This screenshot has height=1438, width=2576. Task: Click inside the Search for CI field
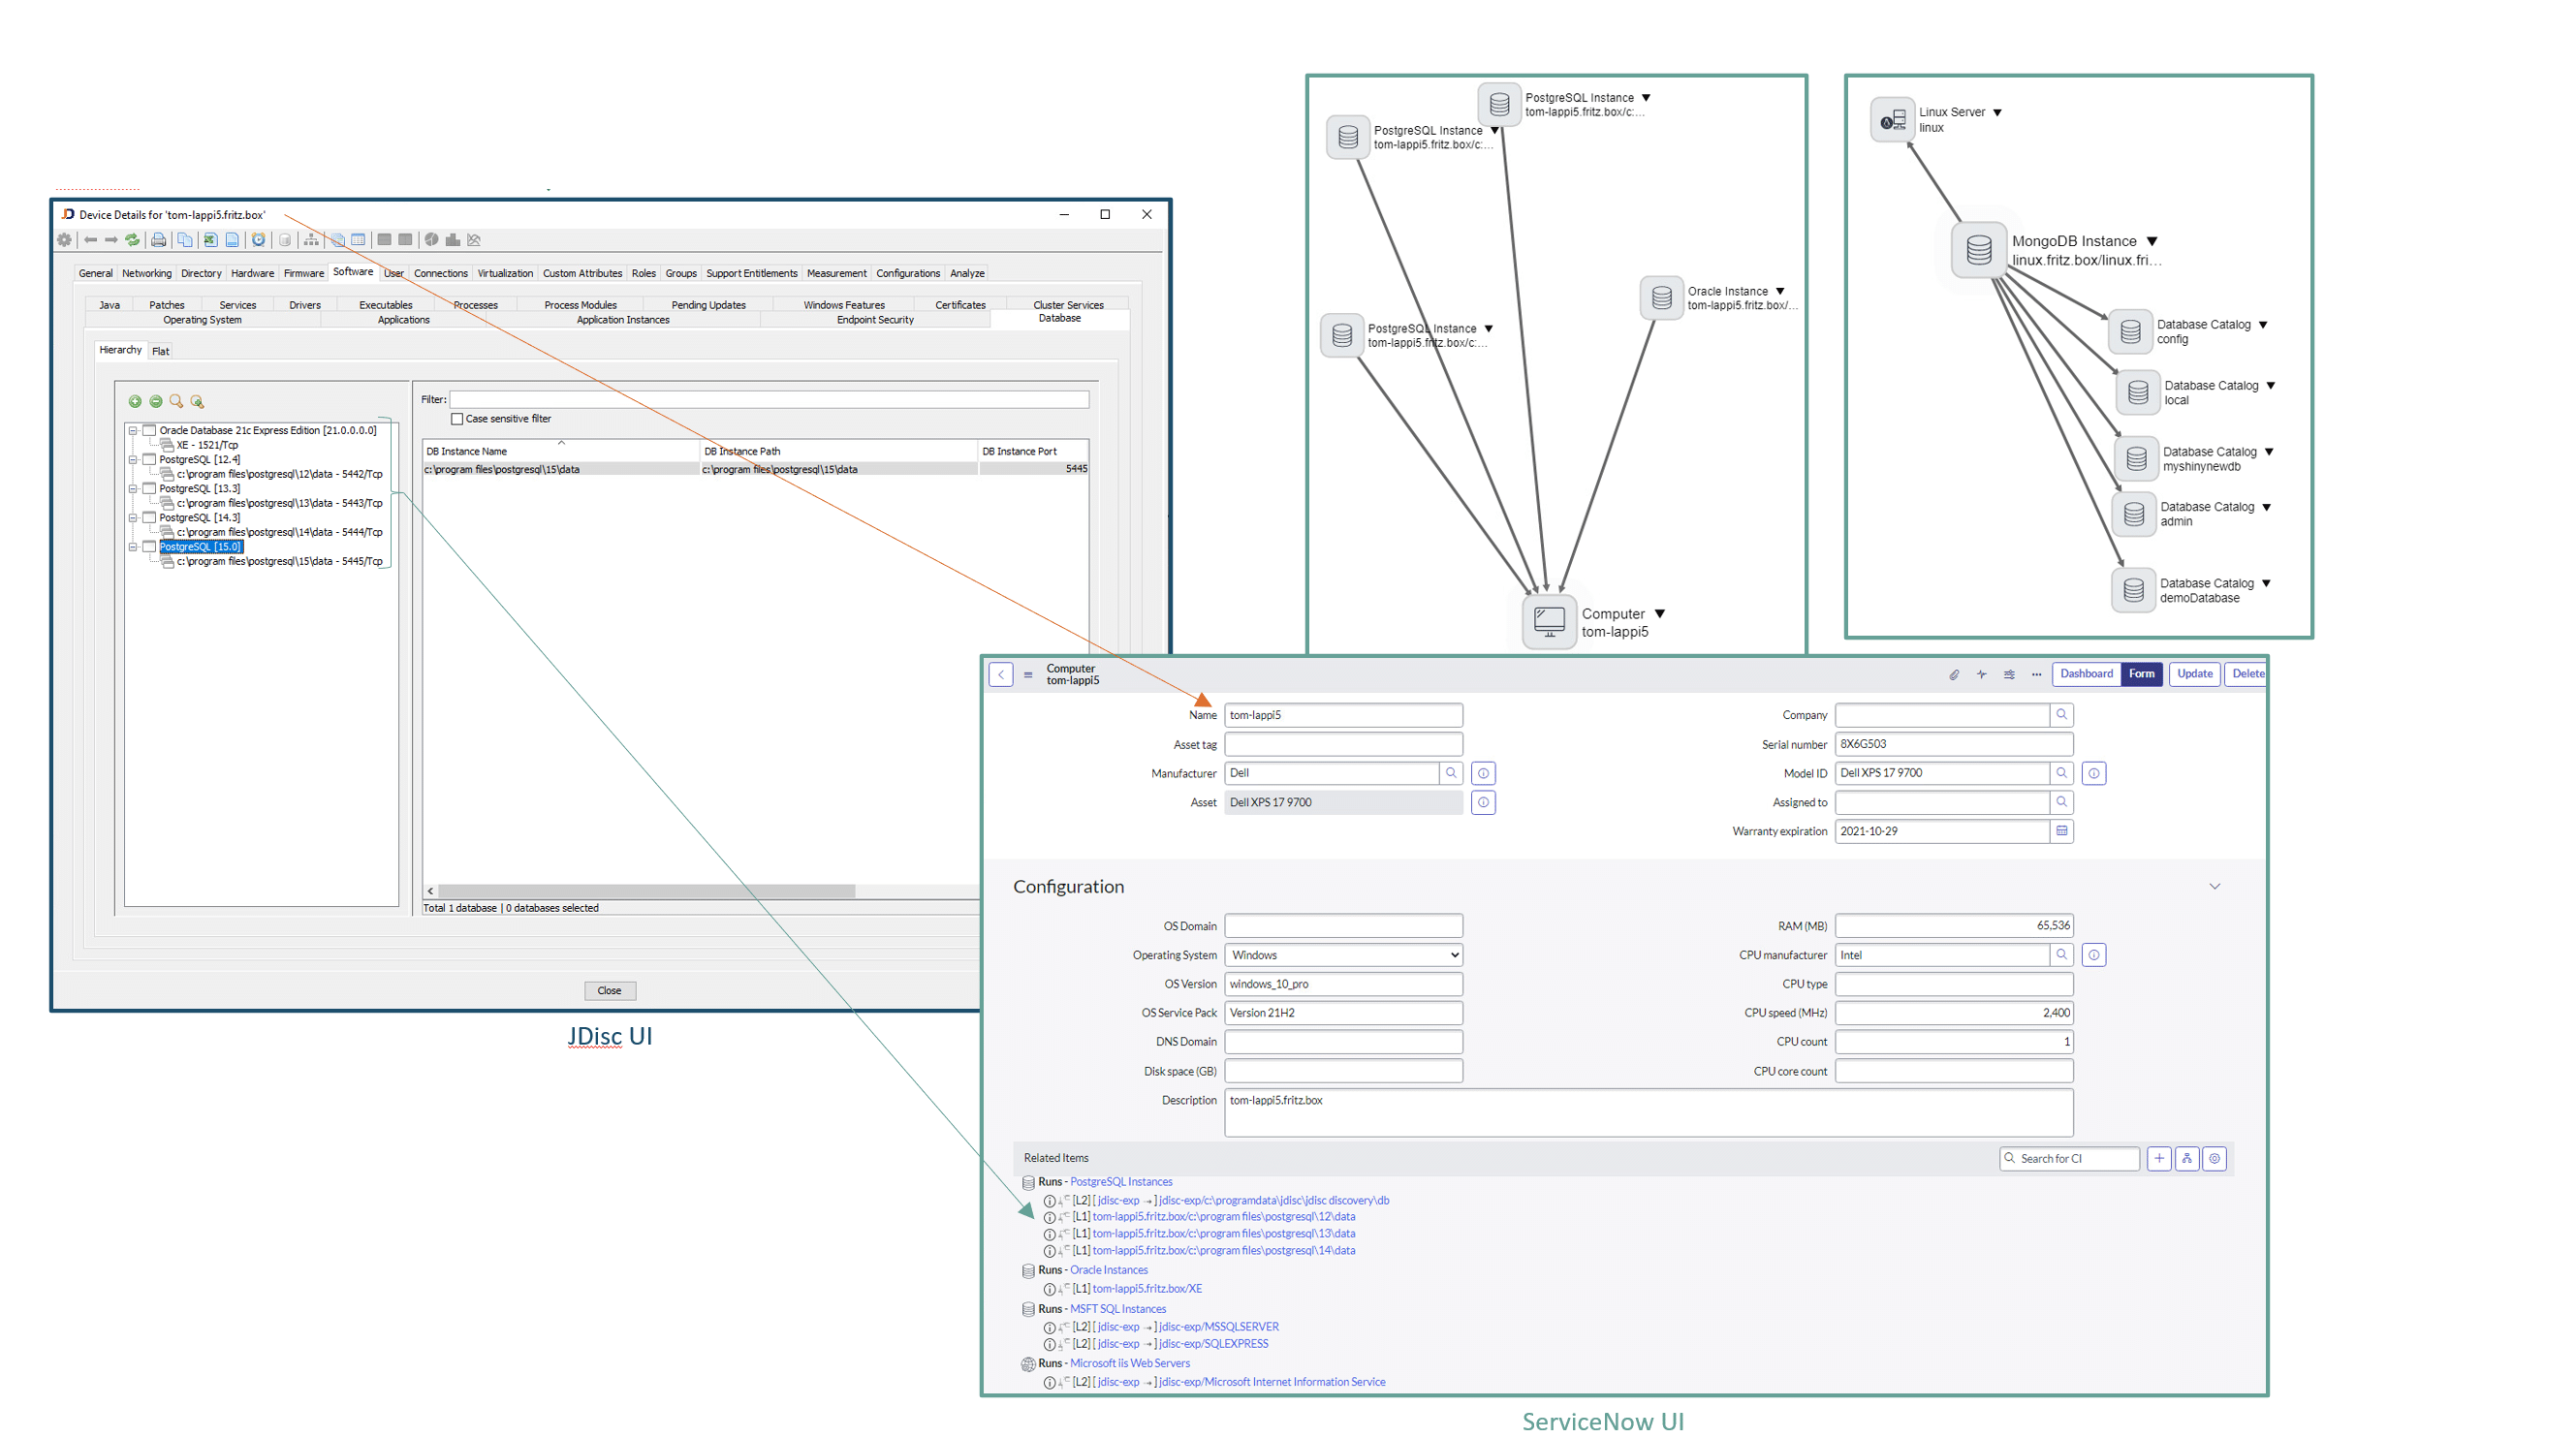click(x=2069, y=1158)
